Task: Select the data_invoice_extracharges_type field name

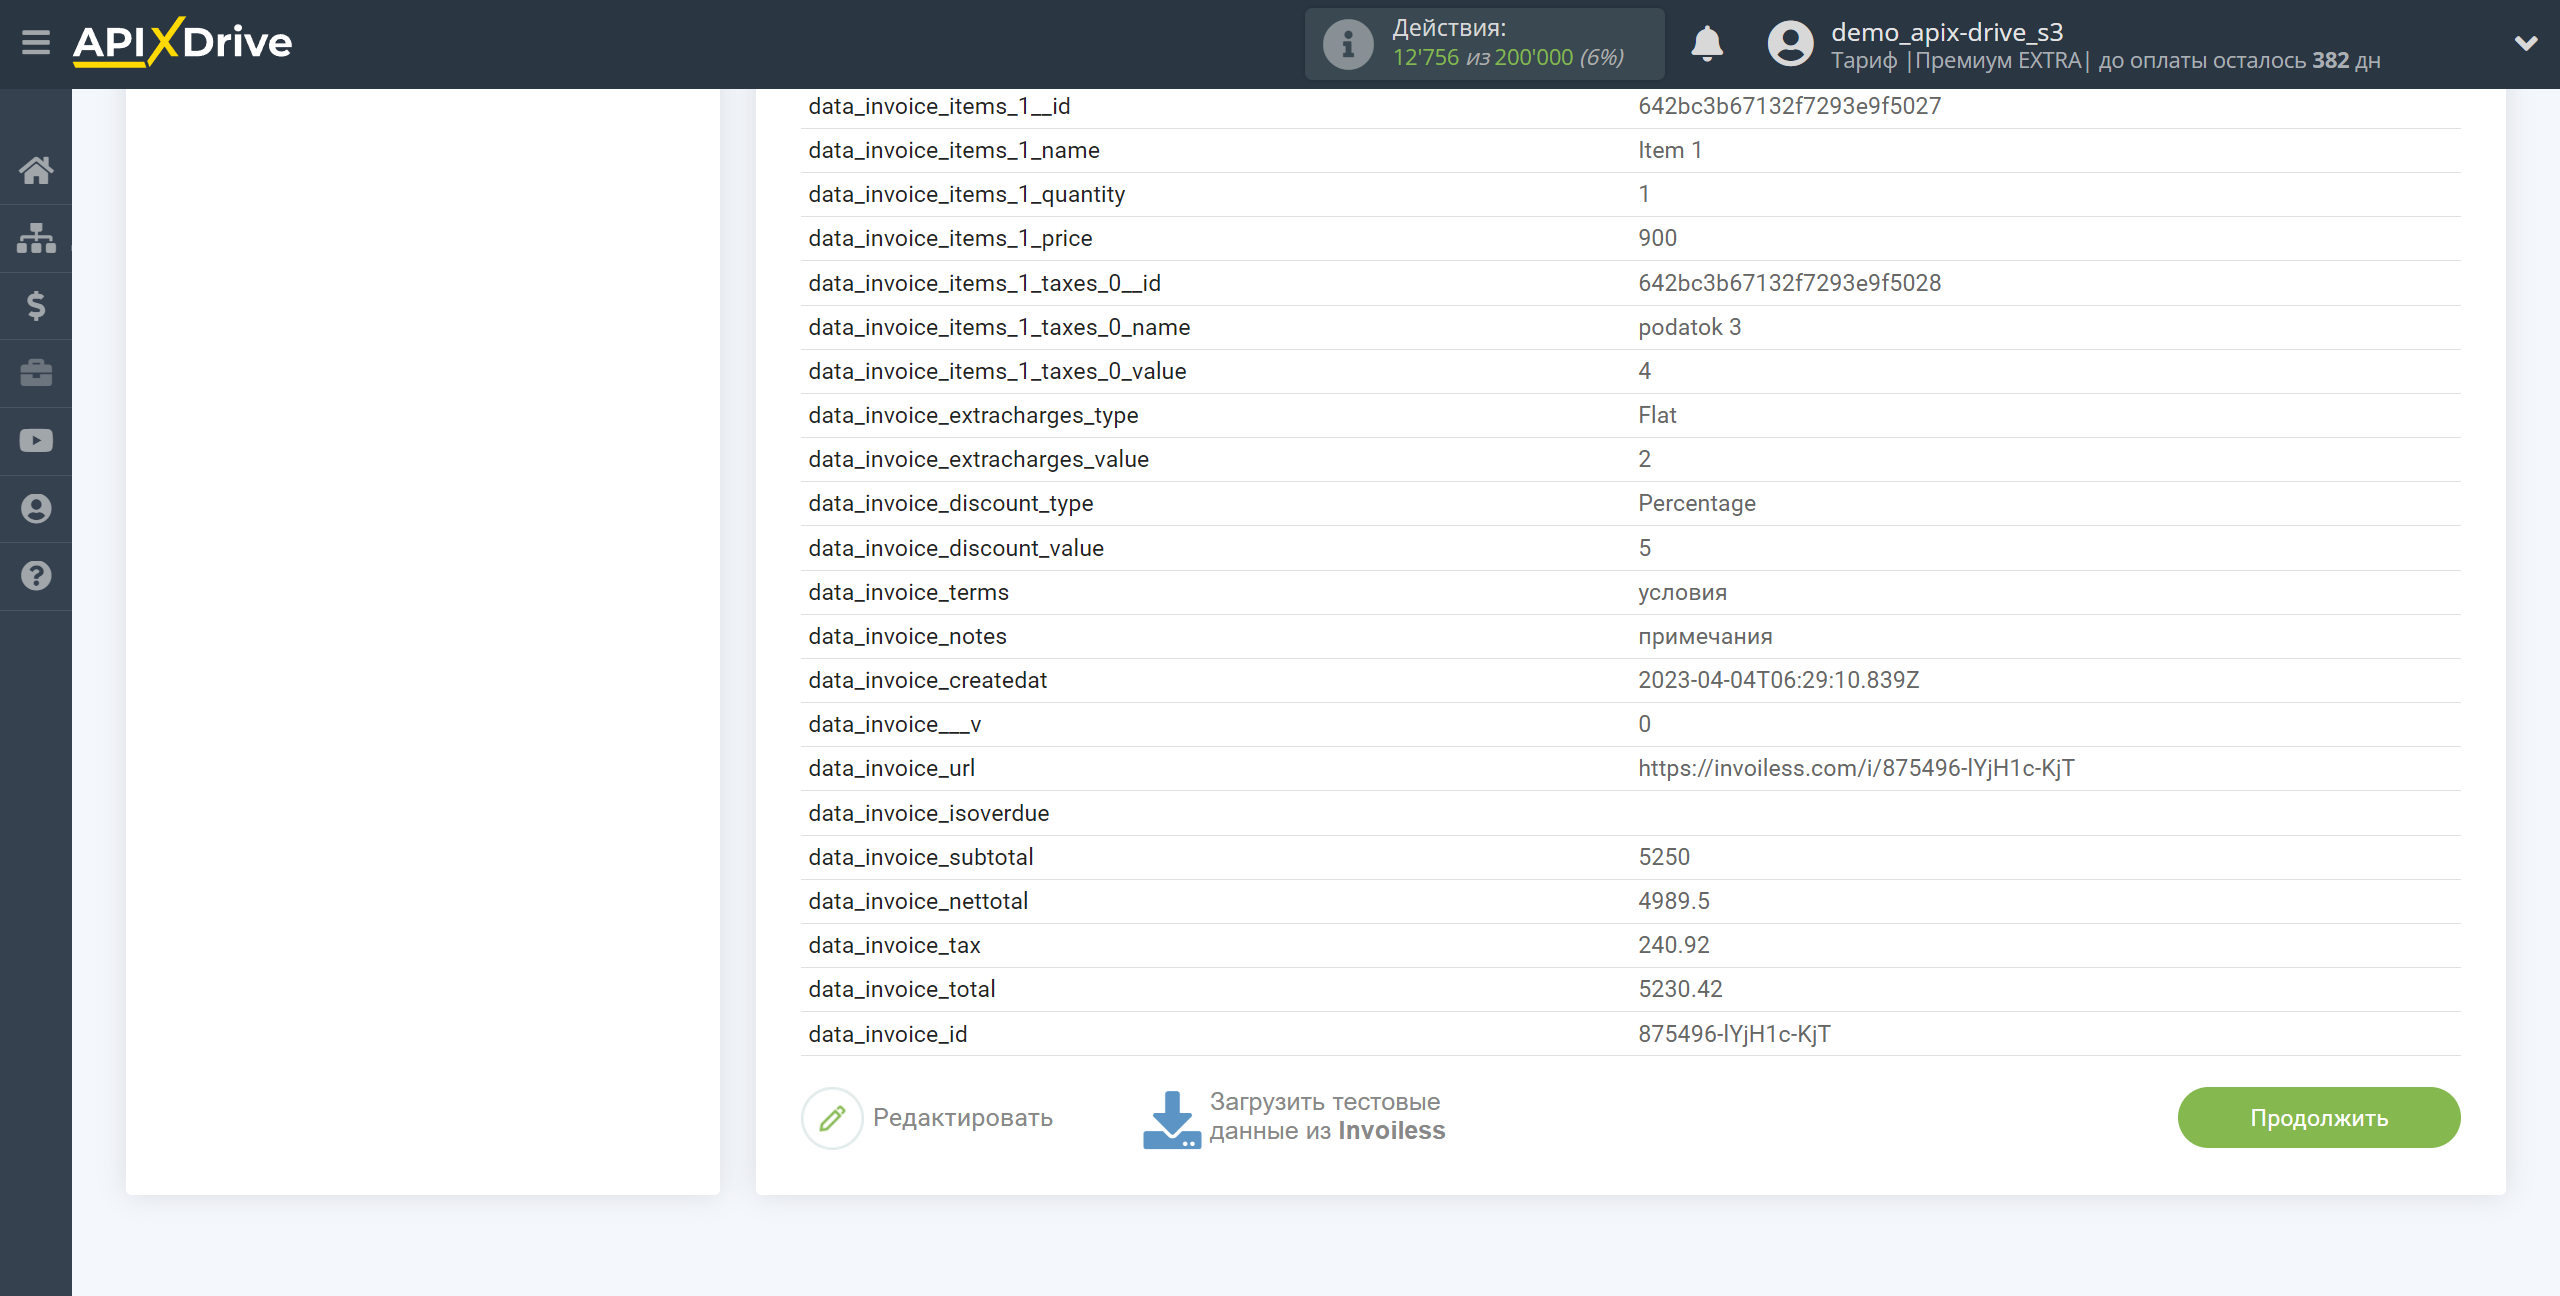Action: pyautogui.click(x=973, y=415)
